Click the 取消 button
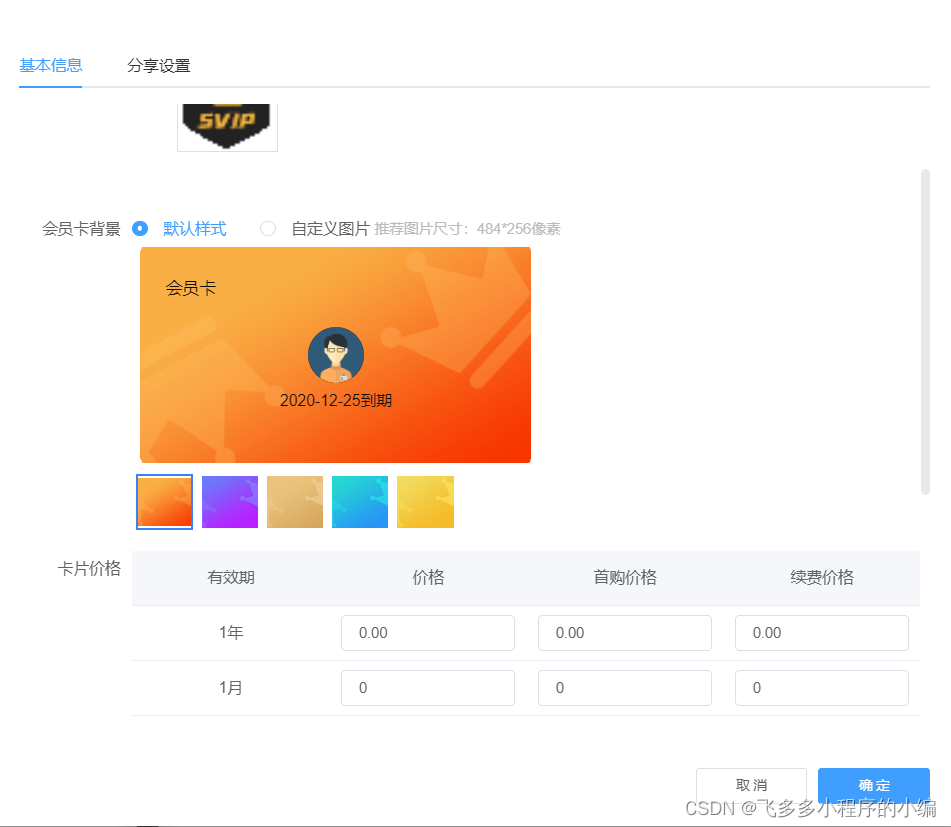 coord(751,785)
